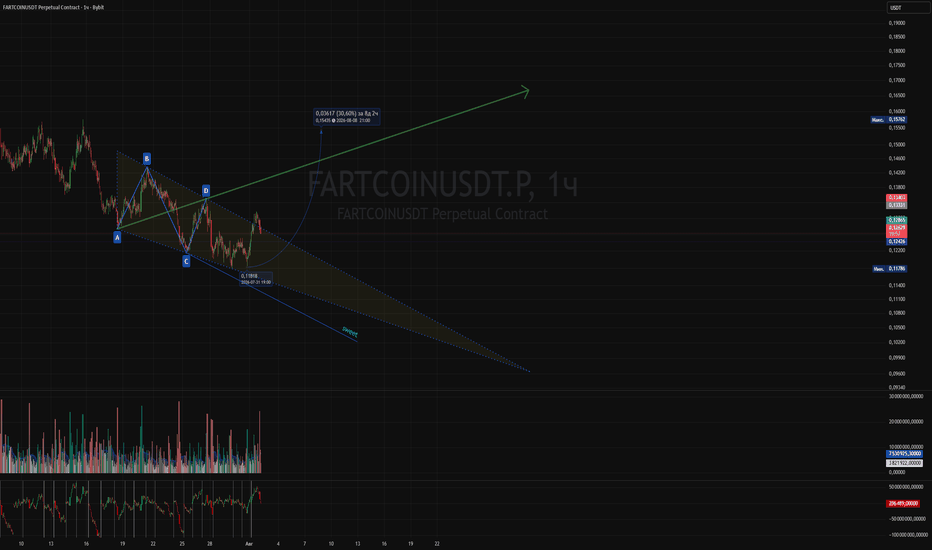This screenshot has width=932, height=550.
Task: Click the 0,14600 price scale value
Action: click(897, 159)
